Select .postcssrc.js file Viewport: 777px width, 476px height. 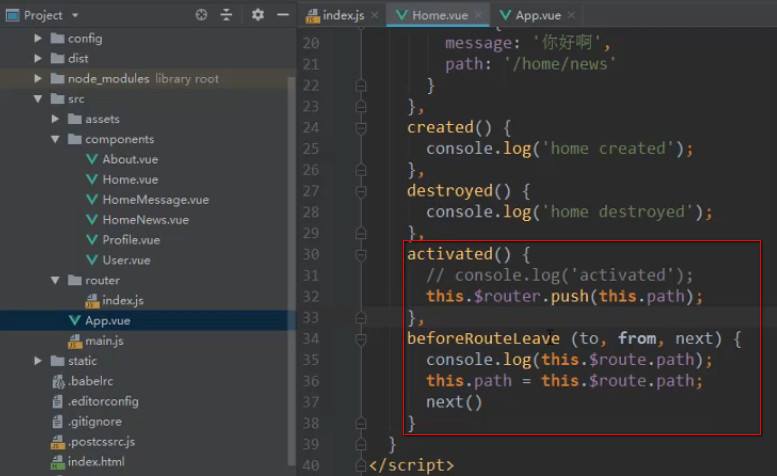click(101, 442)
